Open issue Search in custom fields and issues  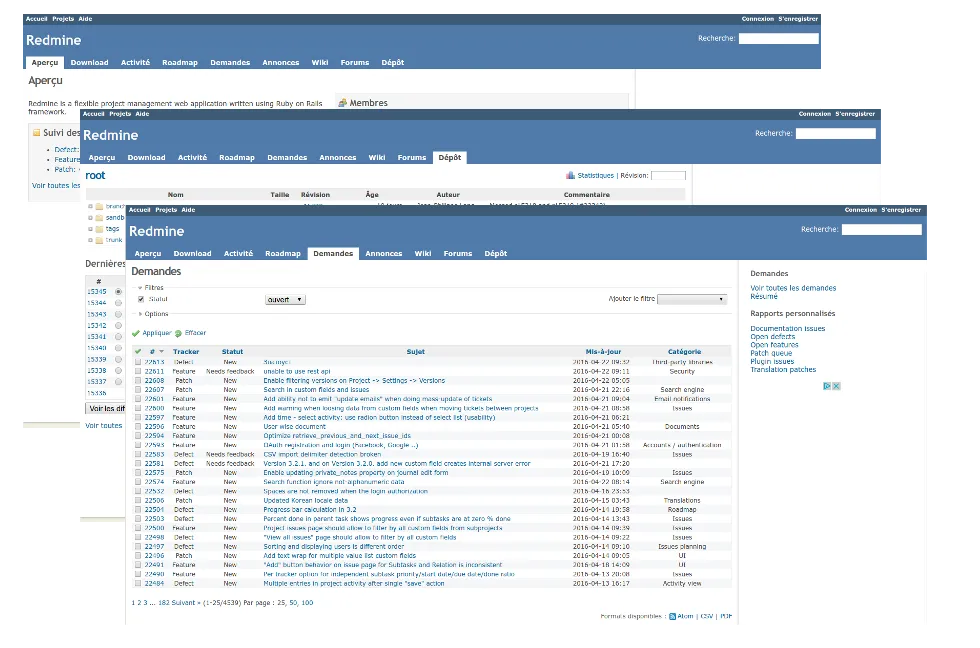pos(316,390)
